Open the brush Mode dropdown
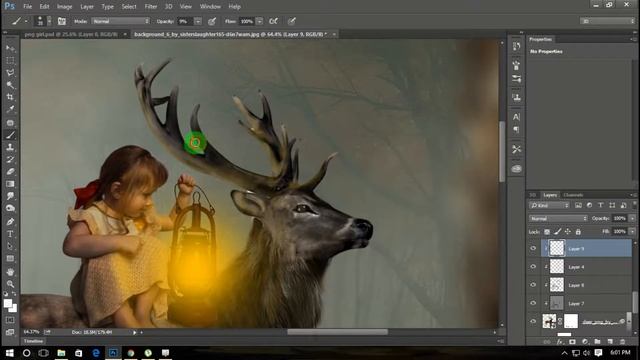640x360 pixels. tap(120, 21)
